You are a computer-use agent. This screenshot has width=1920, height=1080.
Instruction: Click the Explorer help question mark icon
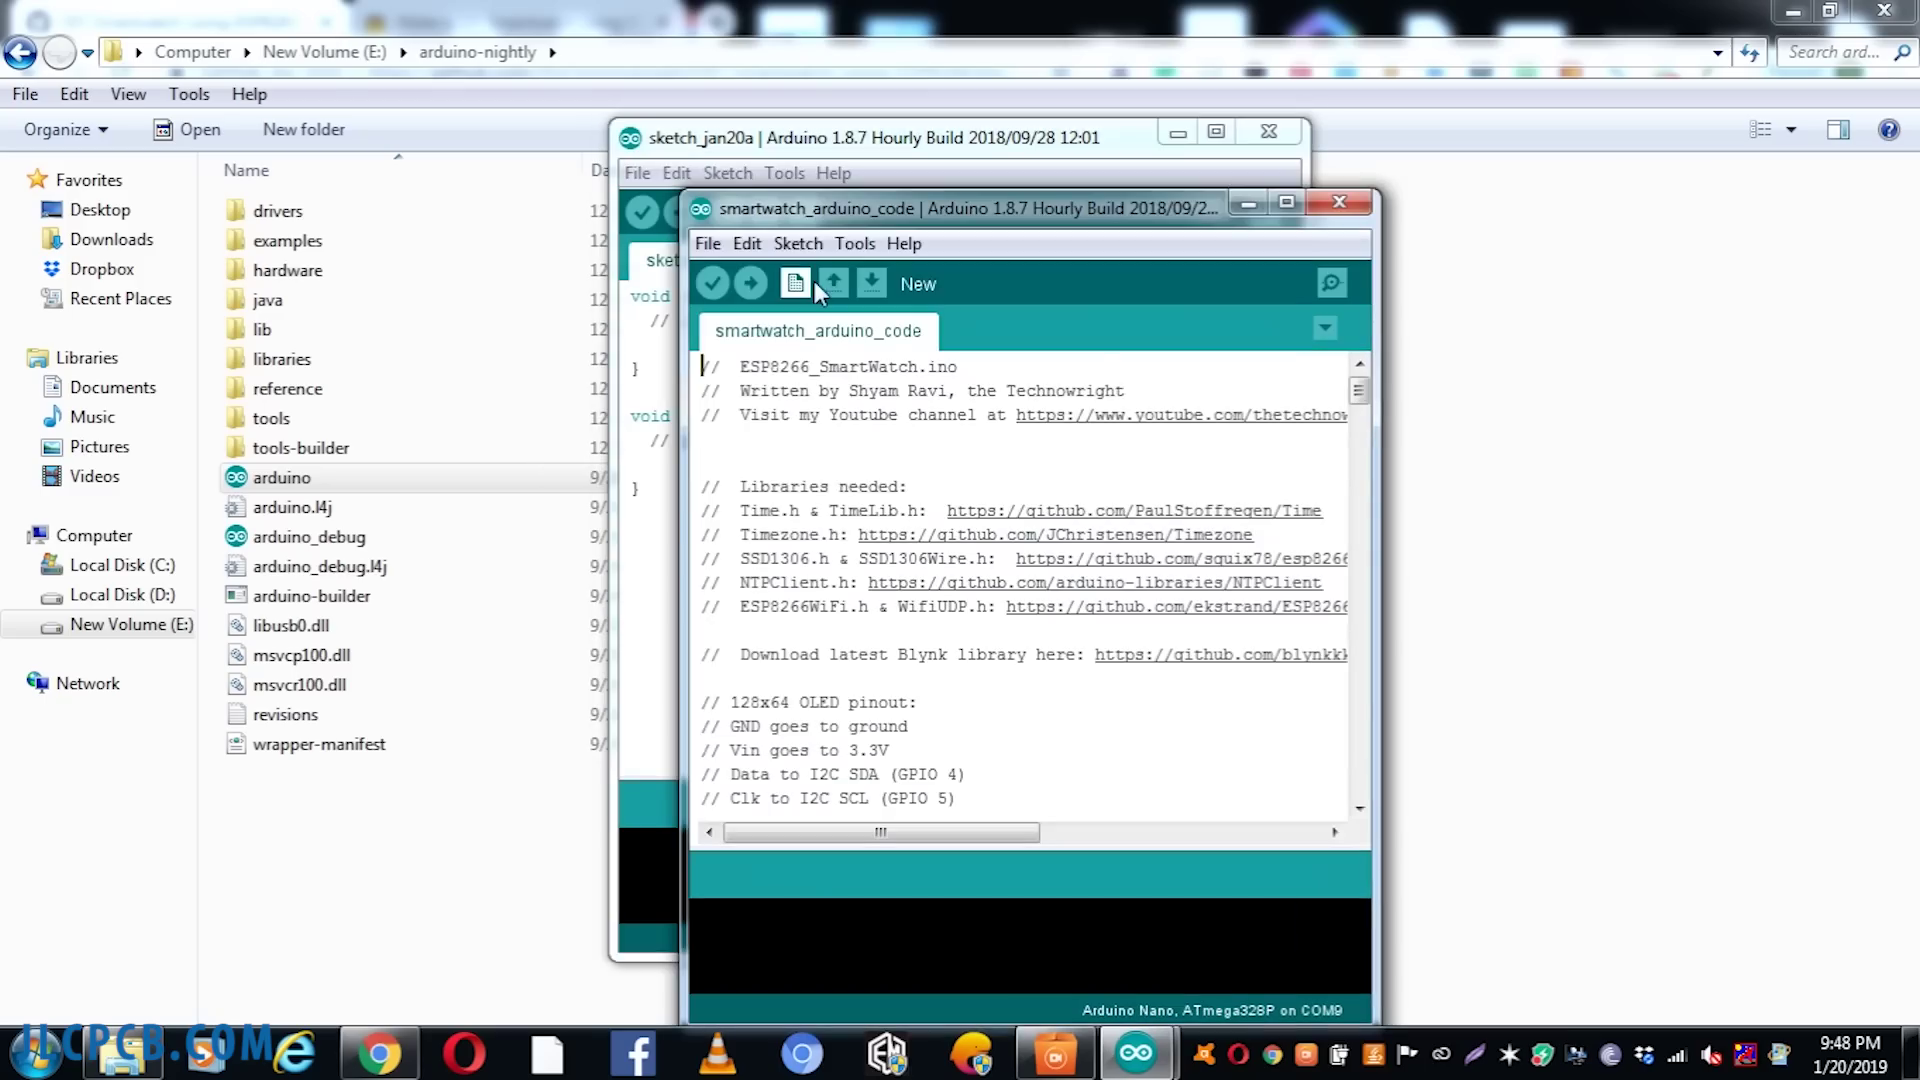click(x=1888, y=130)
